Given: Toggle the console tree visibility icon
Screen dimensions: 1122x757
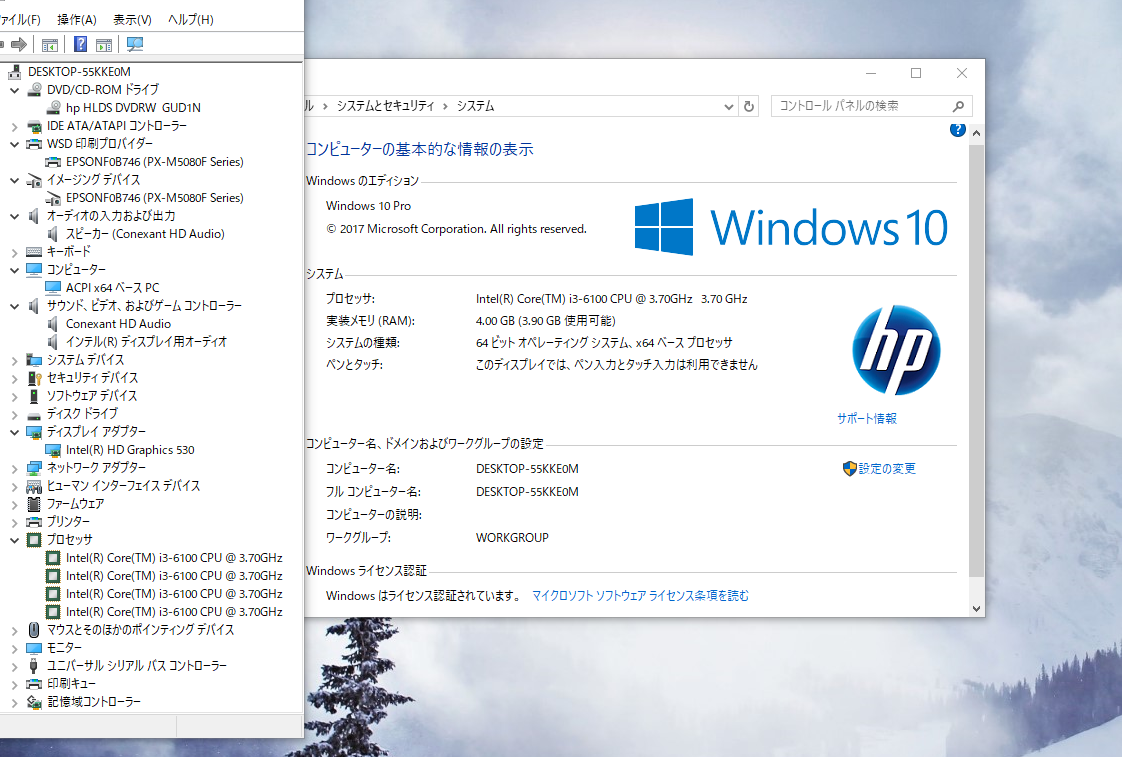Looking at the screenshot, I should tap(49, 44).
